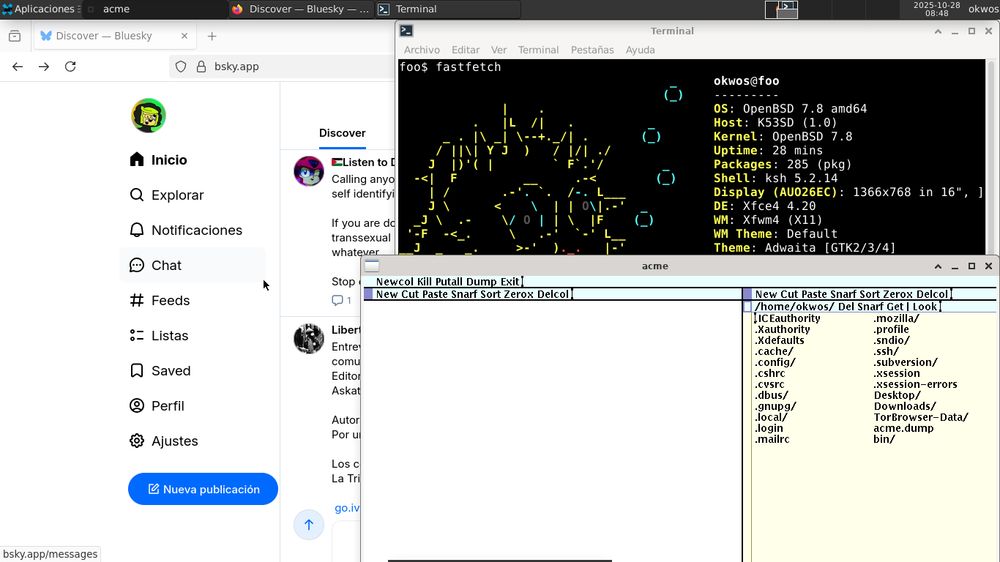1000x562 pixels.
Task: Click the right acme column layout box
Action: [747, 294]
